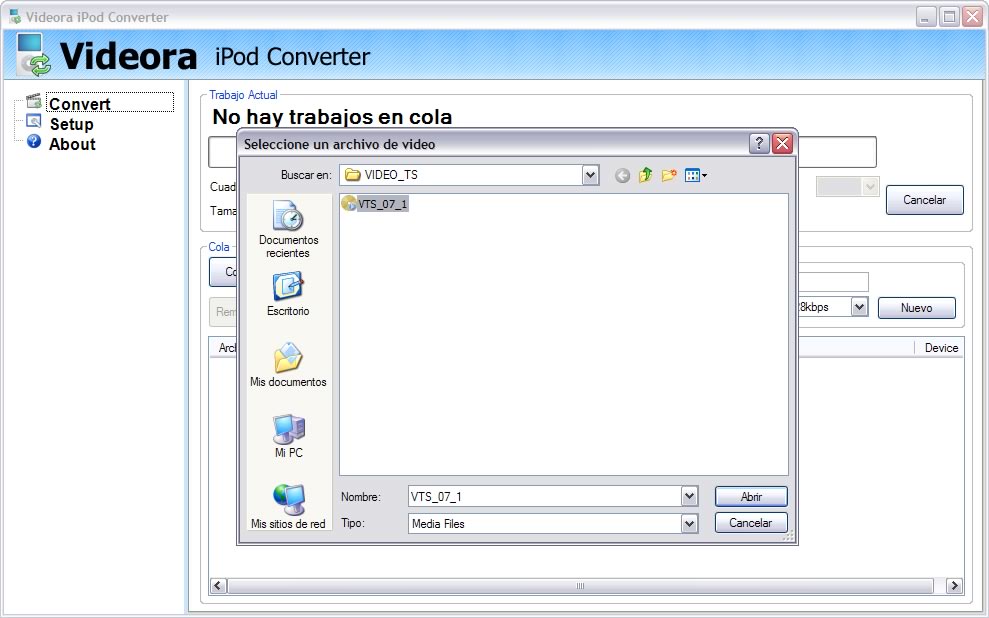Open the View menu icon in dialog
The image size is (989, 618).
point(696,175)
